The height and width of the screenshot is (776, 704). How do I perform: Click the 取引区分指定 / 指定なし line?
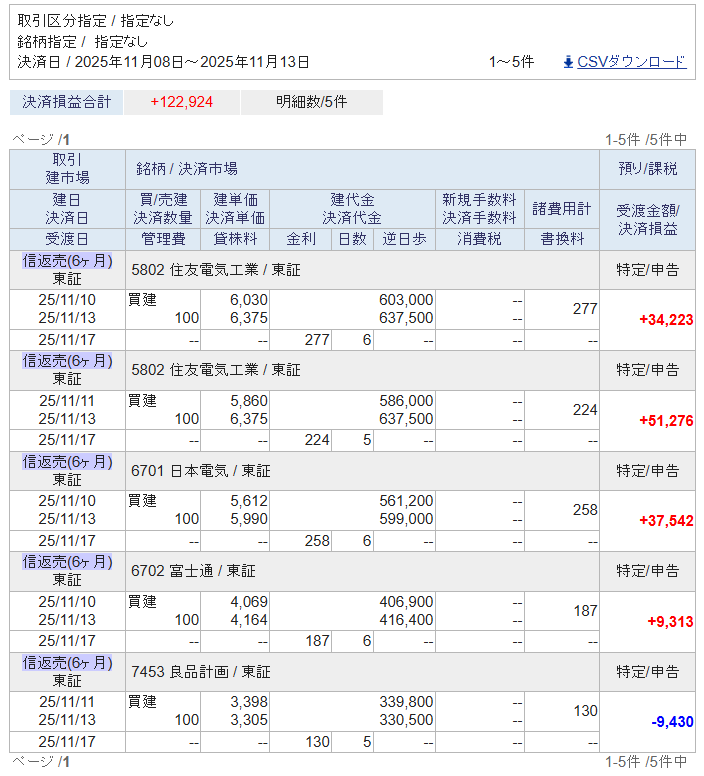[x=95, y=21]
